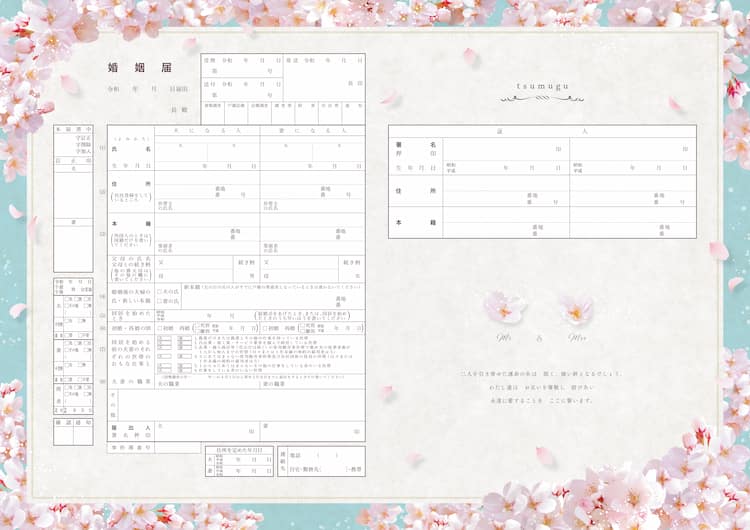Image resolution: width=750 pixels, height=530 pixels.
Task: Click the 届出人 signature row label
Action: tap(131, 428)
